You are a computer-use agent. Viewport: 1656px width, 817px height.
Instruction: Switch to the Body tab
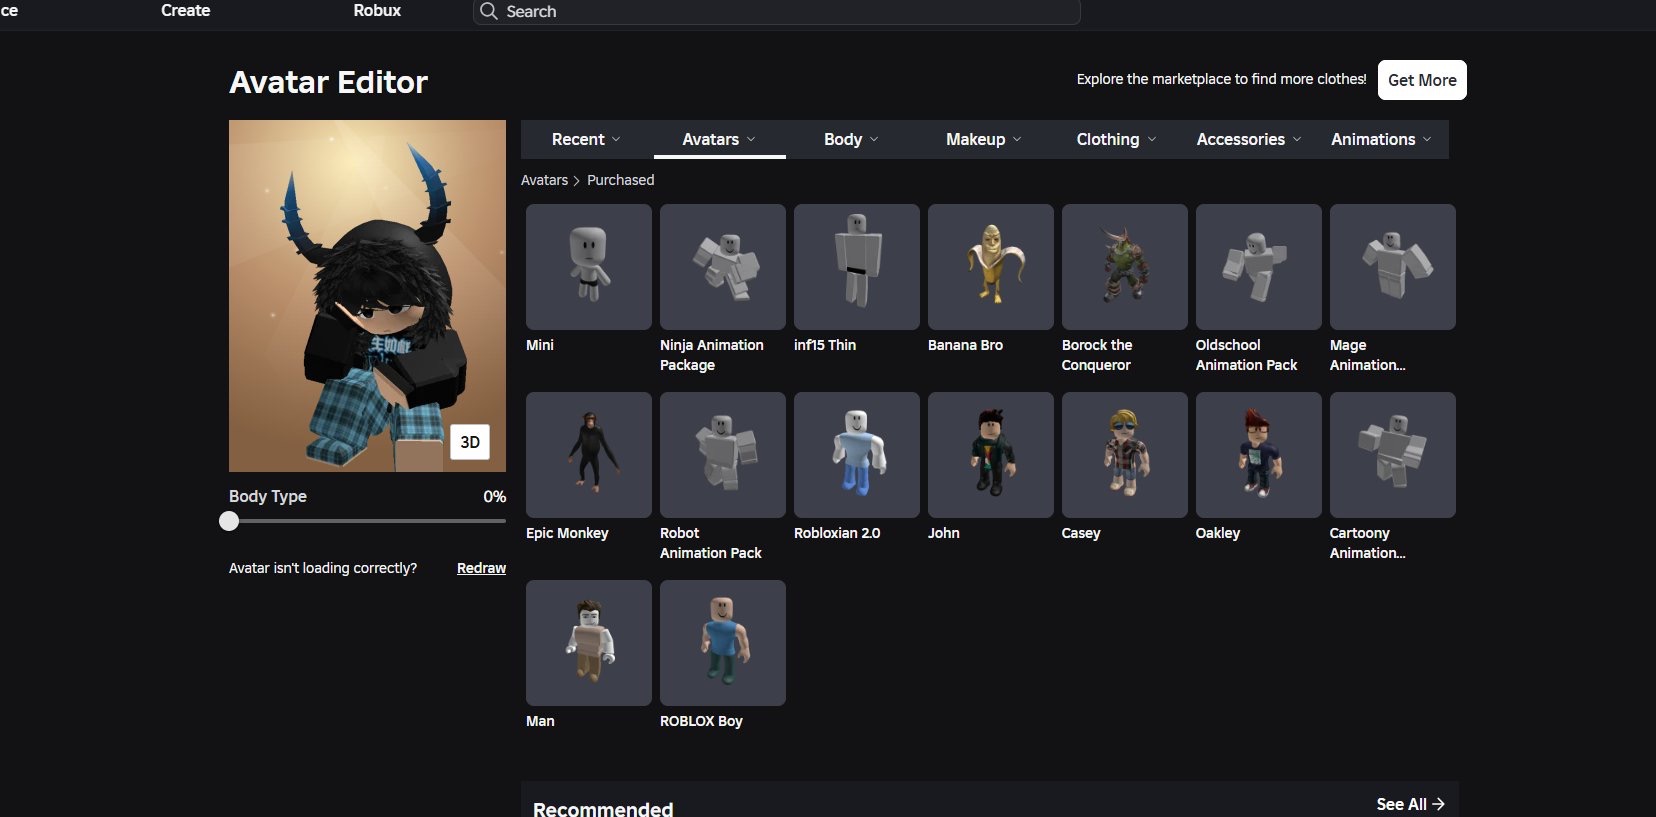click(x=851, y=139)
